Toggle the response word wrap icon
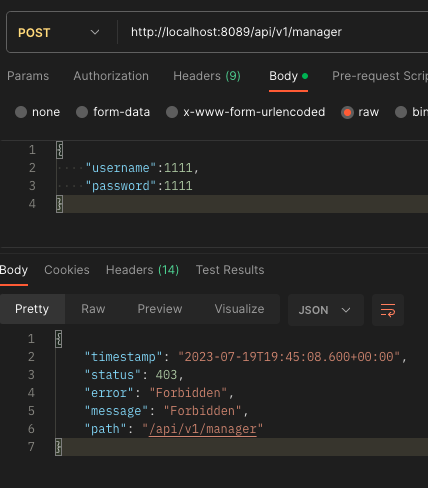The height and width of the screenshot is (488, 428). click(388, 310)
